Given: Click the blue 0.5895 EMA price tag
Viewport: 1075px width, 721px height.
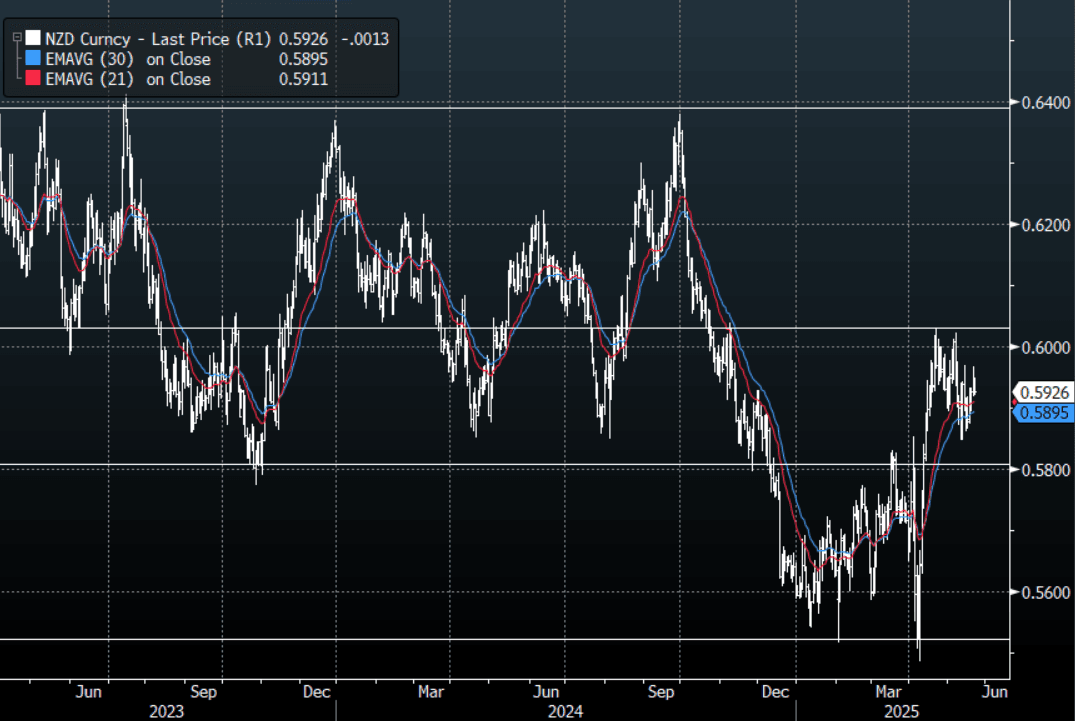Looking at the screenshot, I should coord(1044,412).
